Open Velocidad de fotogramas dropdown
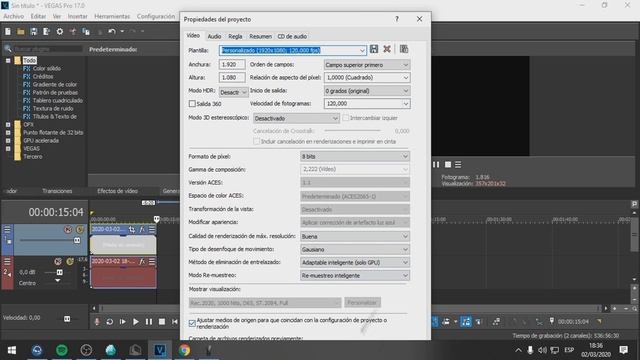 click(367, 104)
